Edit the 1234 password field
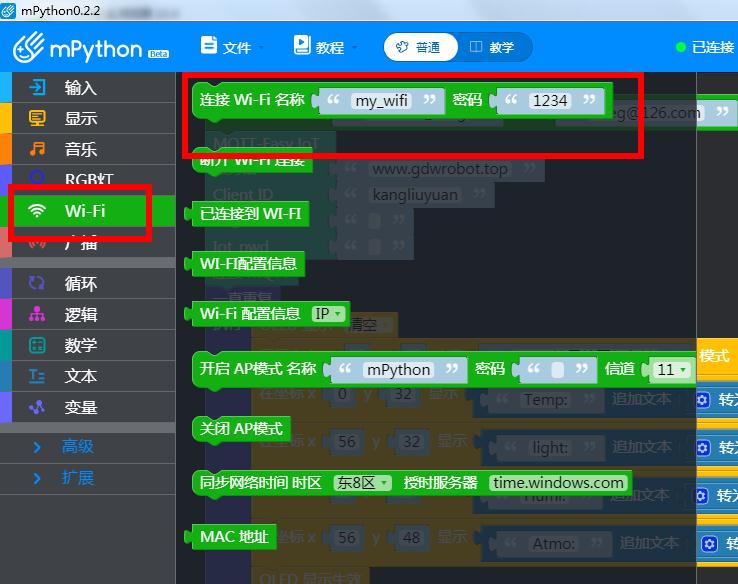 [550, 101]
